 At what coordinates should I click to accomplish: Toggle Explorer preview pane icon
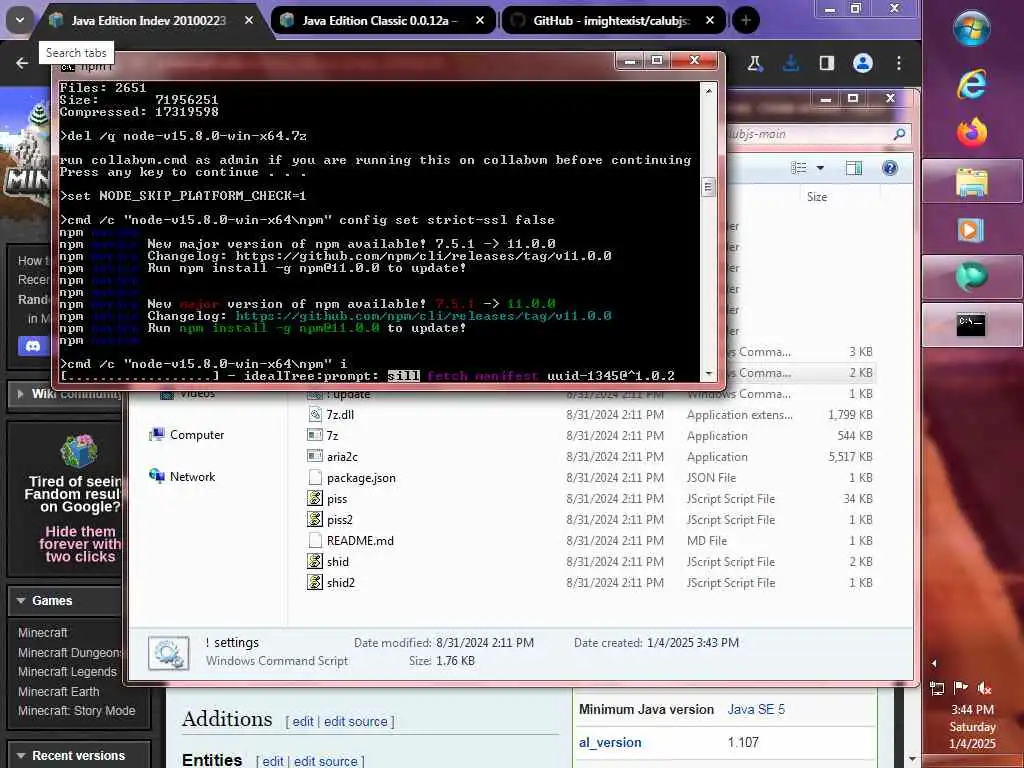(854, 168)
